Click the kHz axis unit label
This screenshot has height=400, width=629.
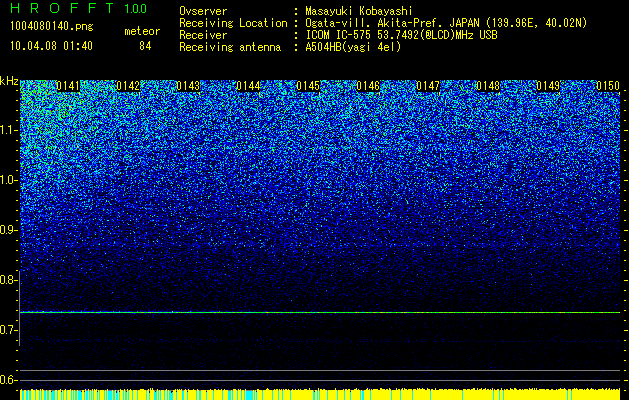click(9, 81)
